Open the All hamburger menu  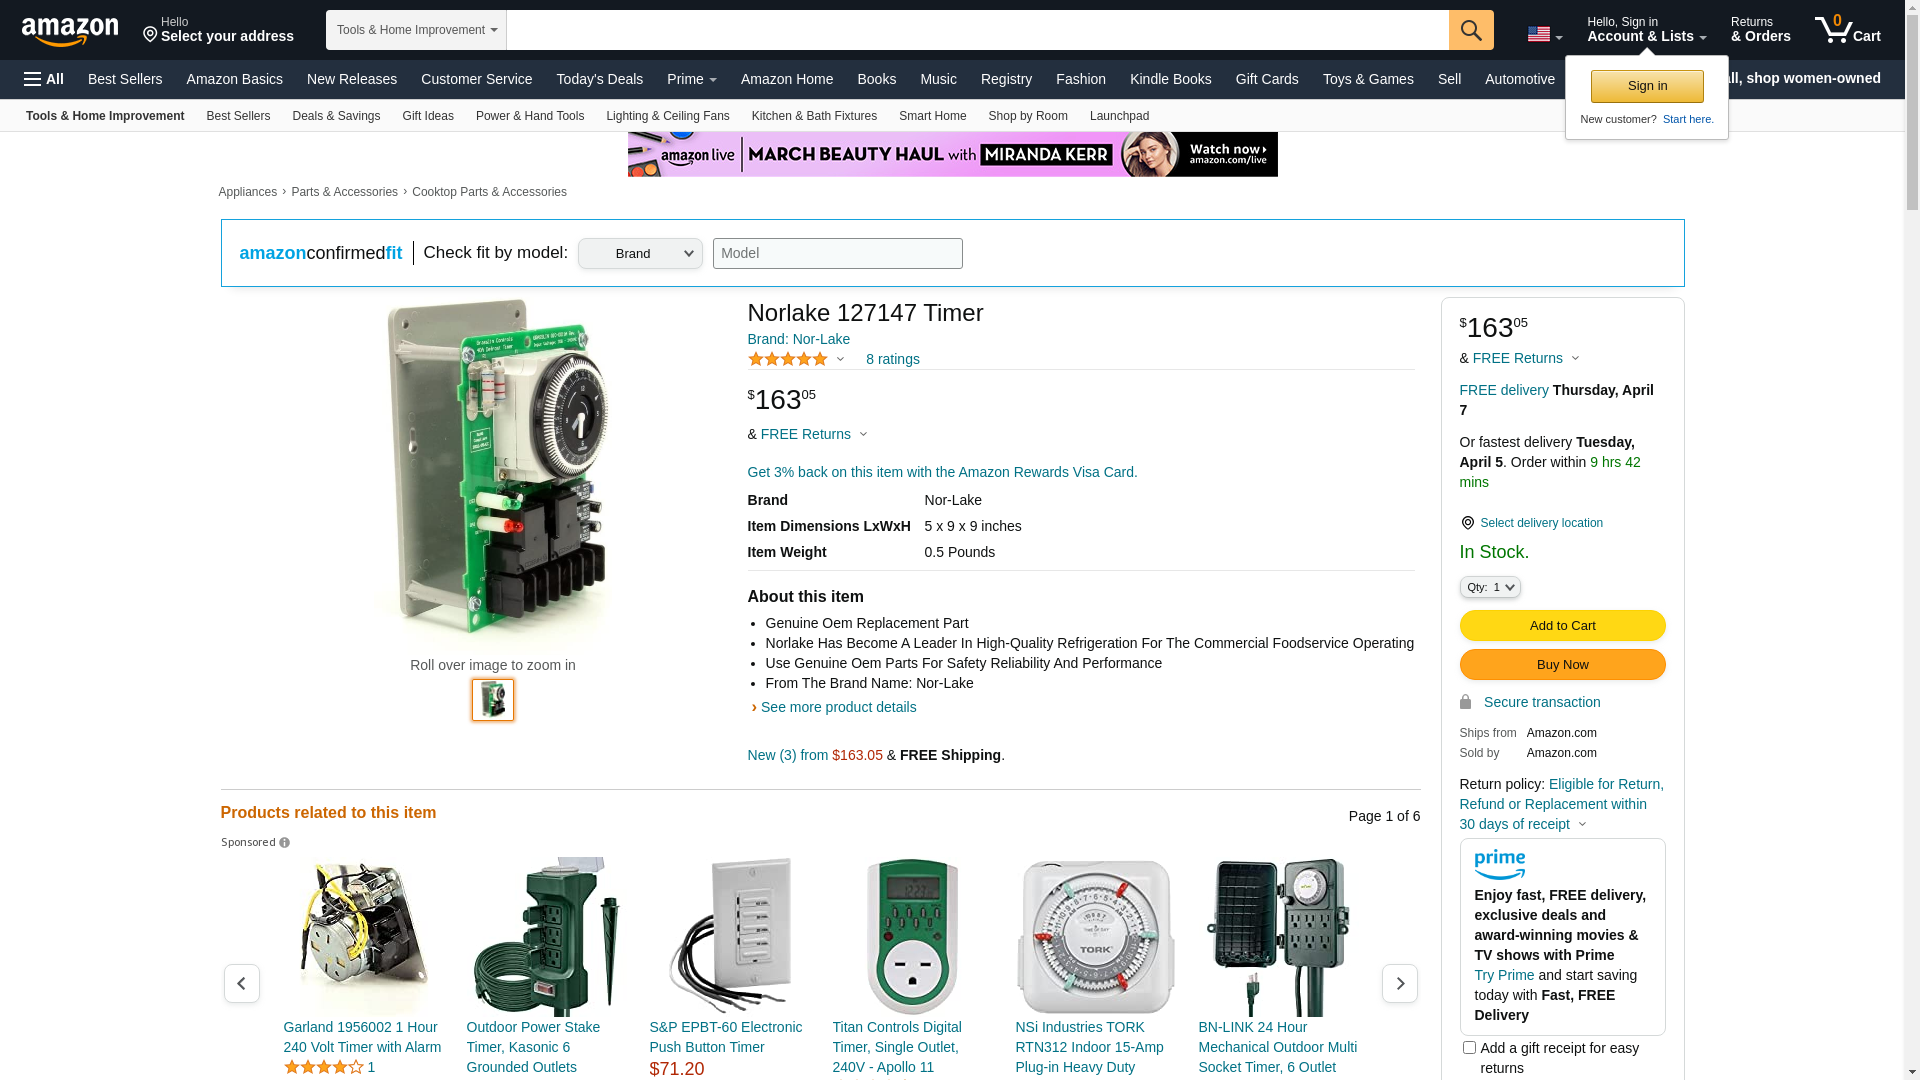(x=44, y=79)
